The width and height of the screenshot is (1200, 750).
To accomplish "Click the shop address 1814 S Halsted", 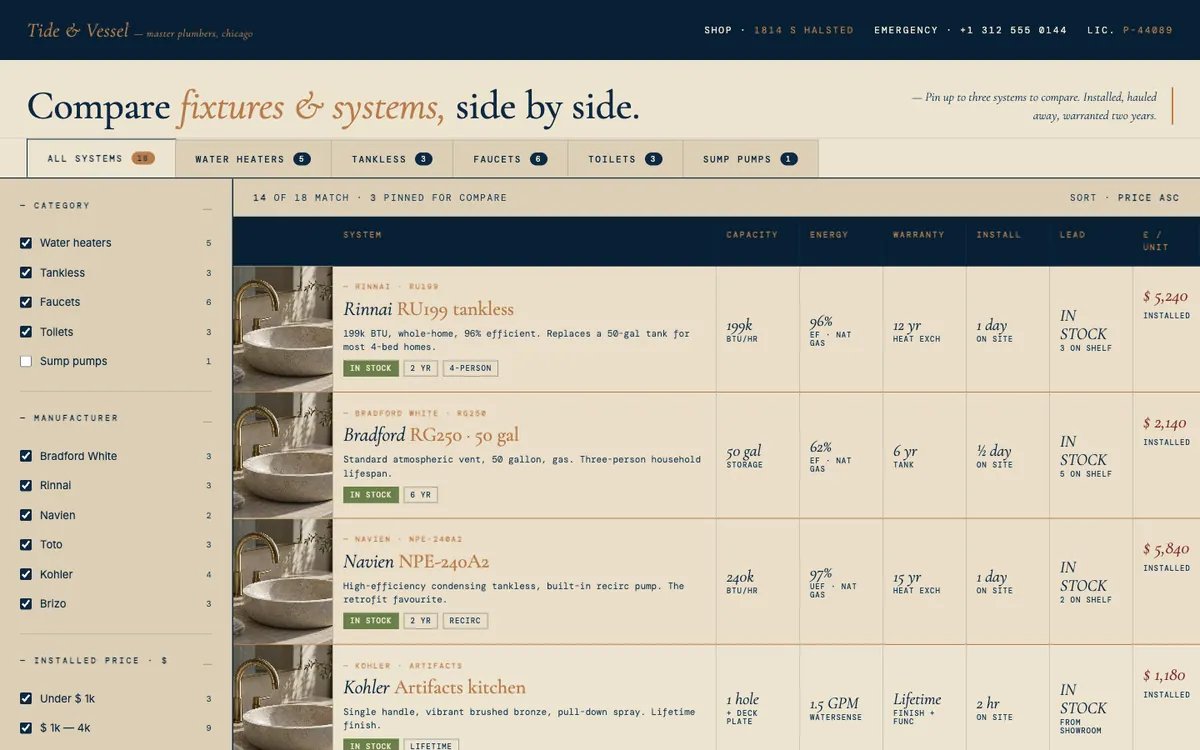I will (803, 30).
